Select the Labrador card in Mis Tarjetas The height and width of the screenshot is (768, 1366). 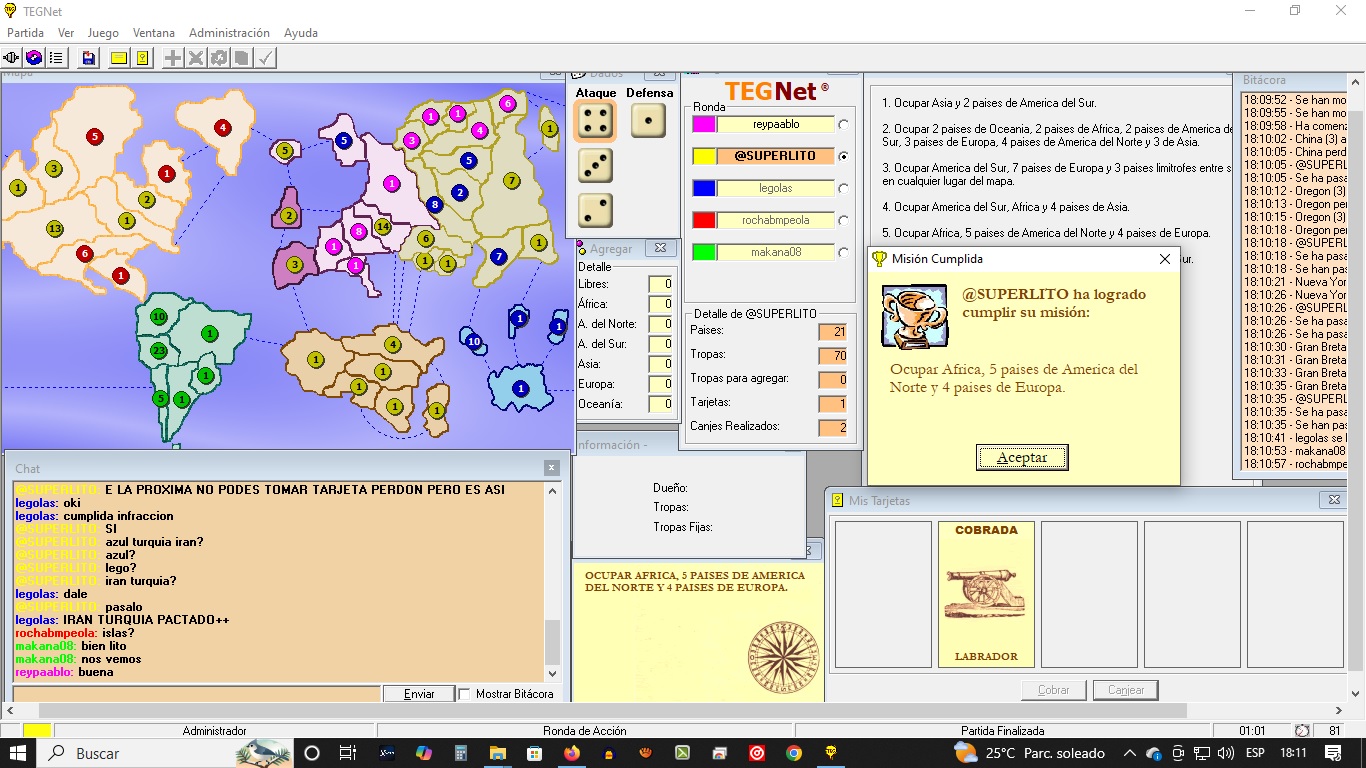click(x=986, y=594)
